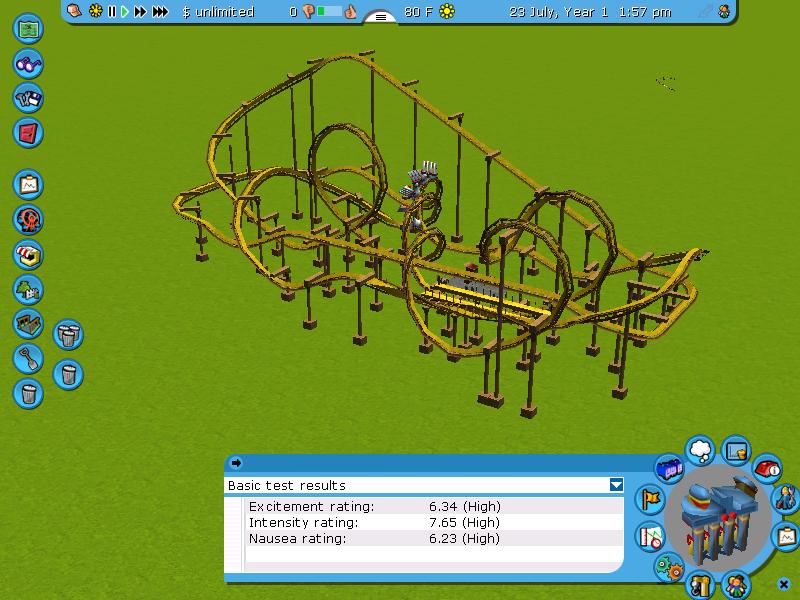Click the 80 F temperature readout

click(418, 12)
